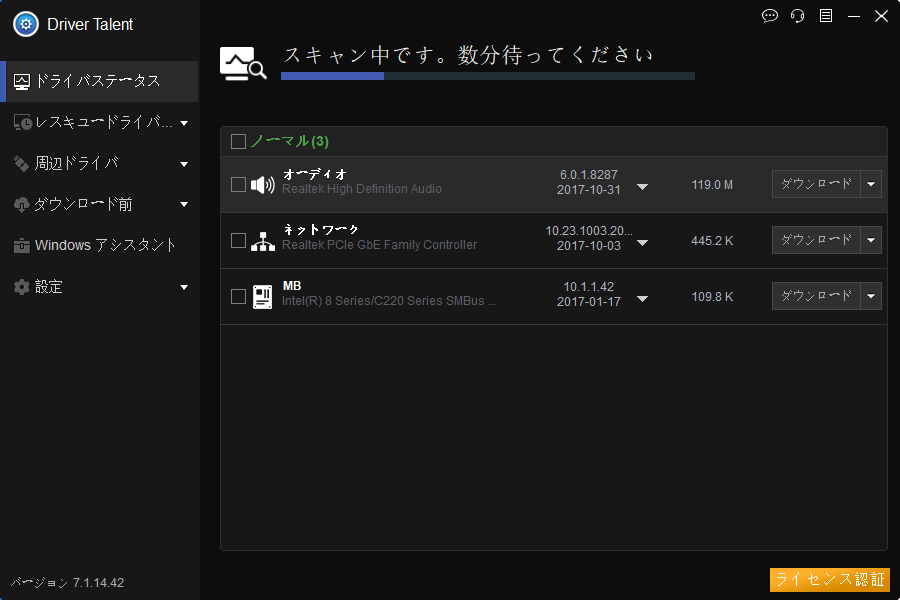This screenshot has height=600, width=900.
Task: Open Windows アシスタント sidebar item
Action: pos(100,246)
